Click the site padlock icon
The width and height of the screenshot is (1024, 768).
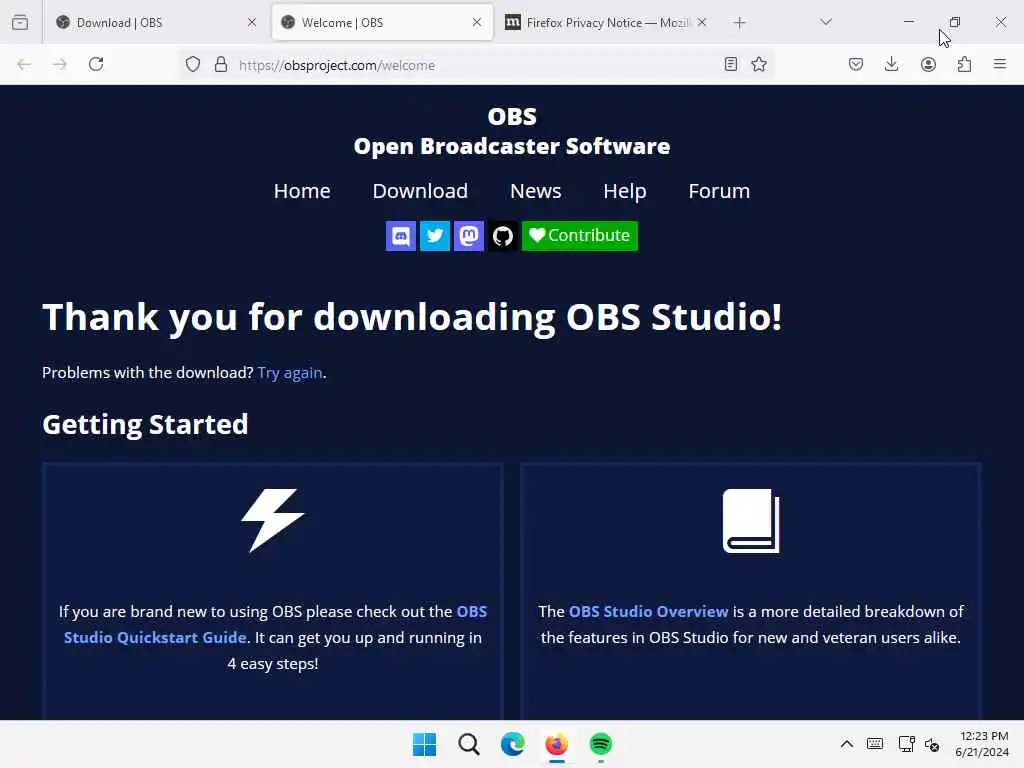pos(221,65)
